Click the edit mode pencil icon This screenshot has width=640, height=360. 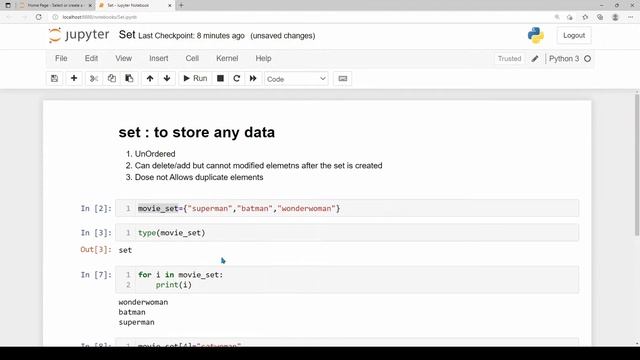tap(535, 59)
